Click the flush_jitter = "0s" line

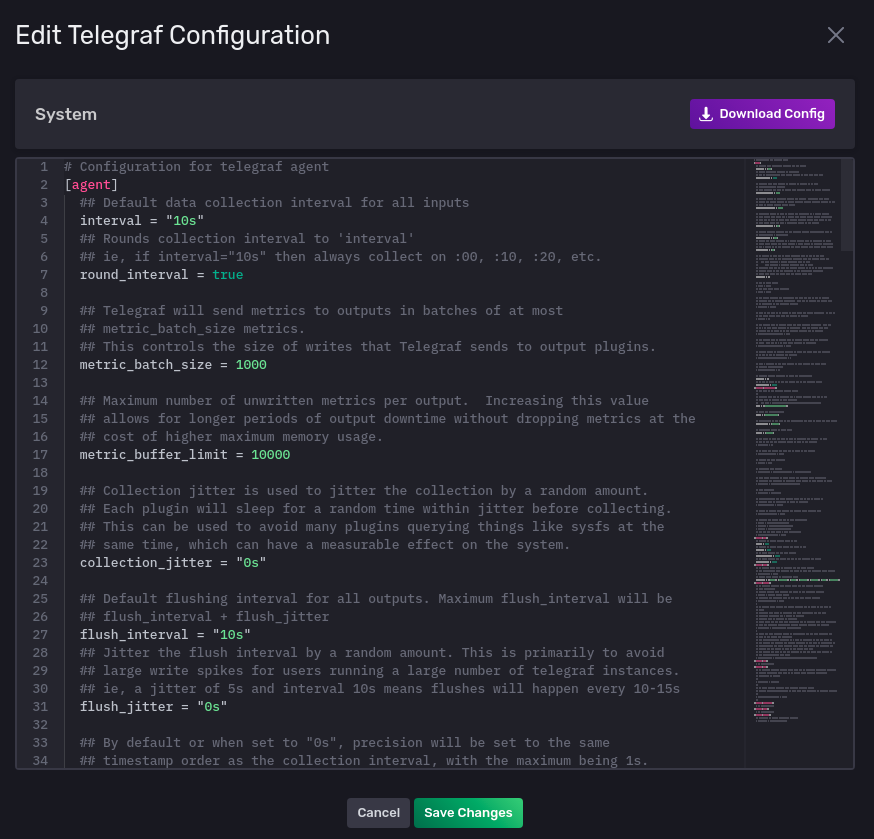point(153,706)
